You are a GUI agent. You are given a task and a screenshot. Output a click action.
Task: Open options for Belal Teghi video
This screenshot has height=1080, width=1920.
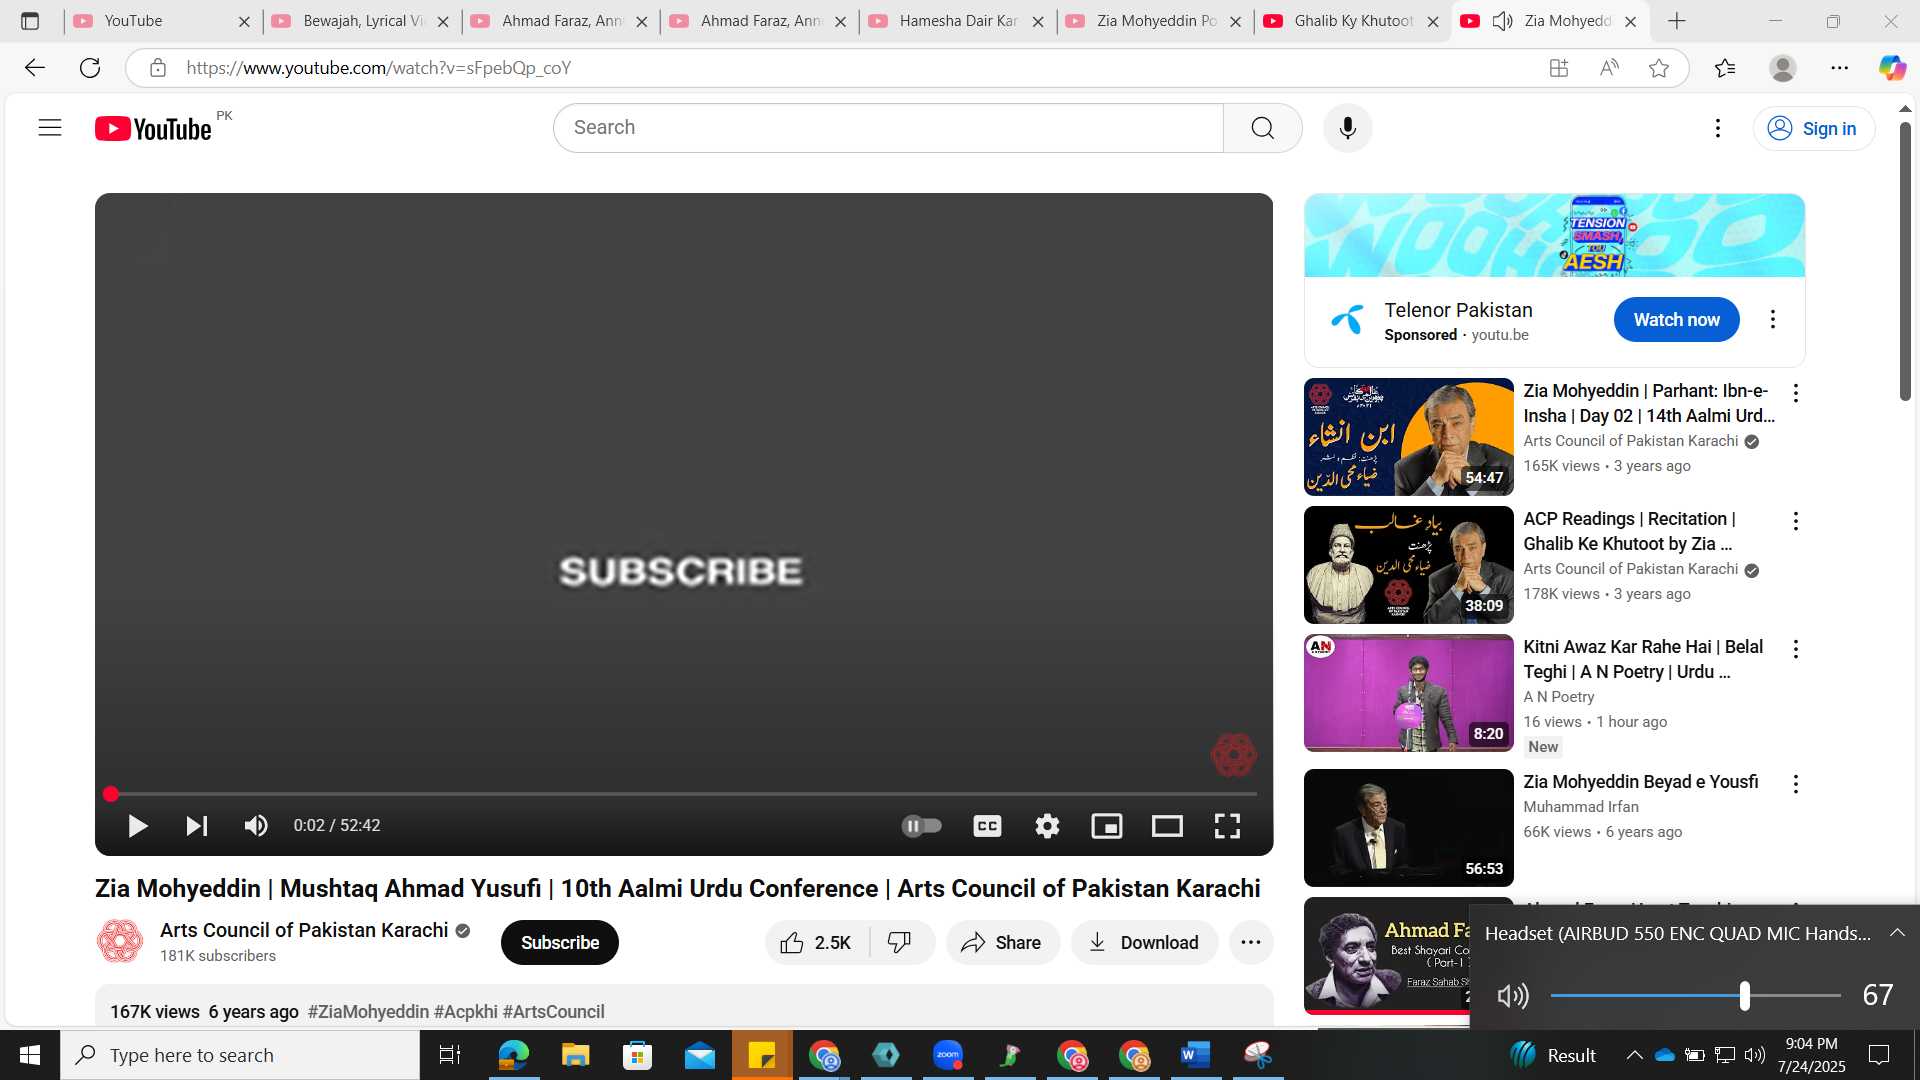click(x=1796, y=650)
